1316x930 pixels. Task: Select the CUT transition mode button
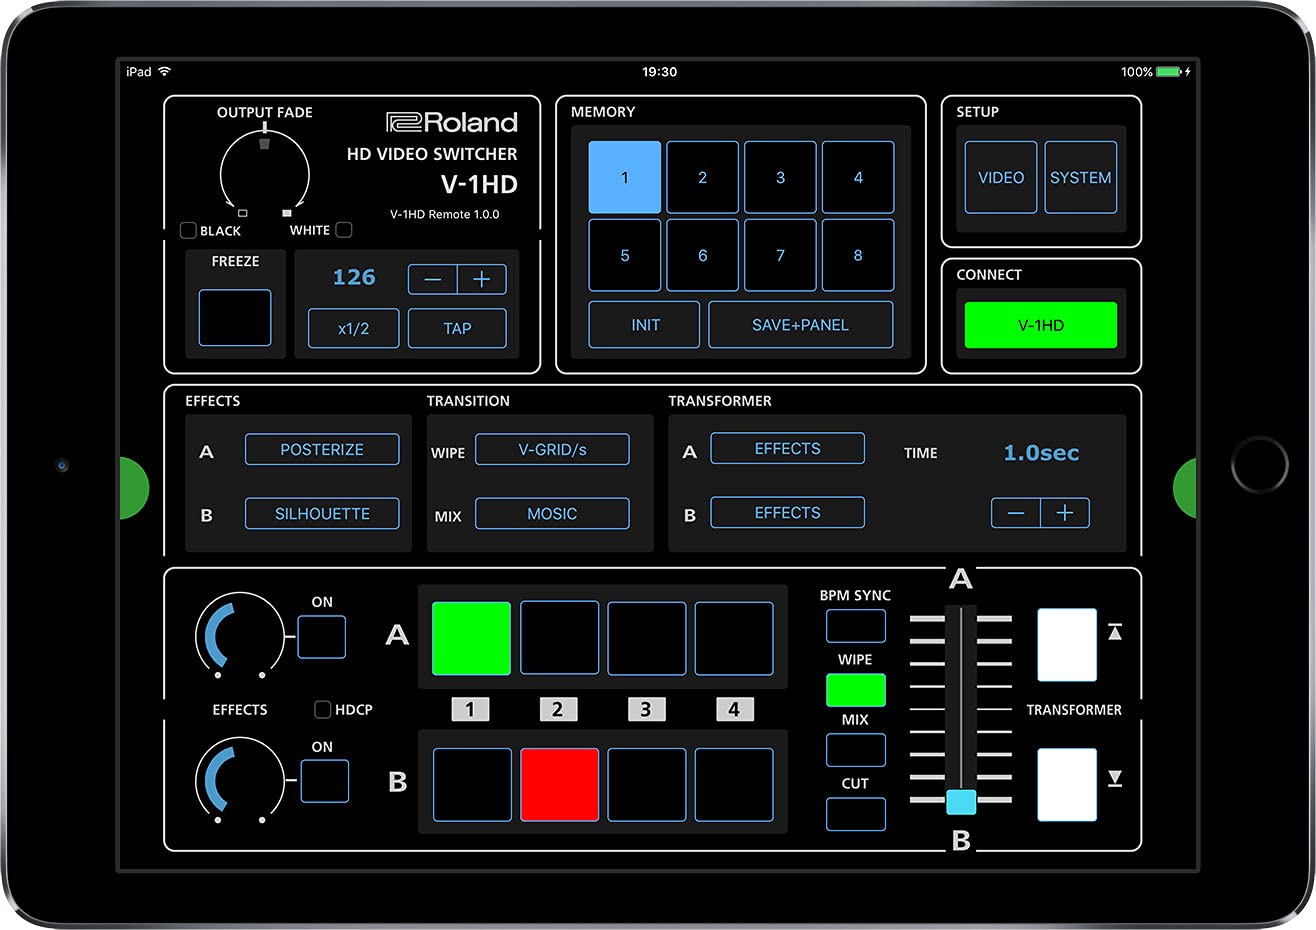pyautogui.click(x=856, y=814)
